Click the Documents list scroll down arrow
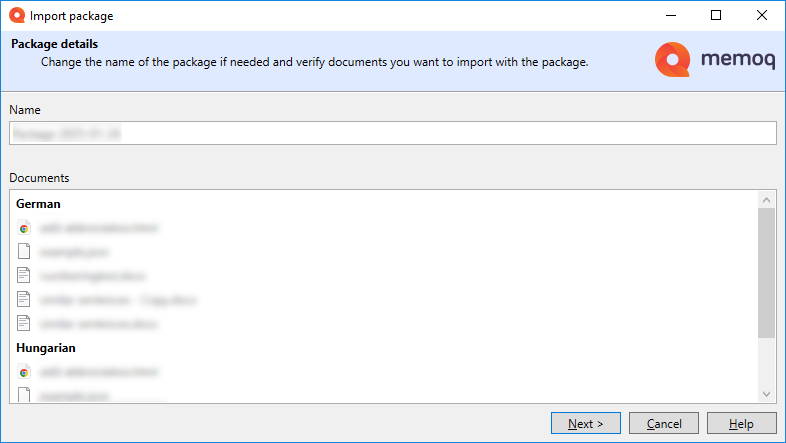Screen dimensions: 786x443 pos(766,394)
